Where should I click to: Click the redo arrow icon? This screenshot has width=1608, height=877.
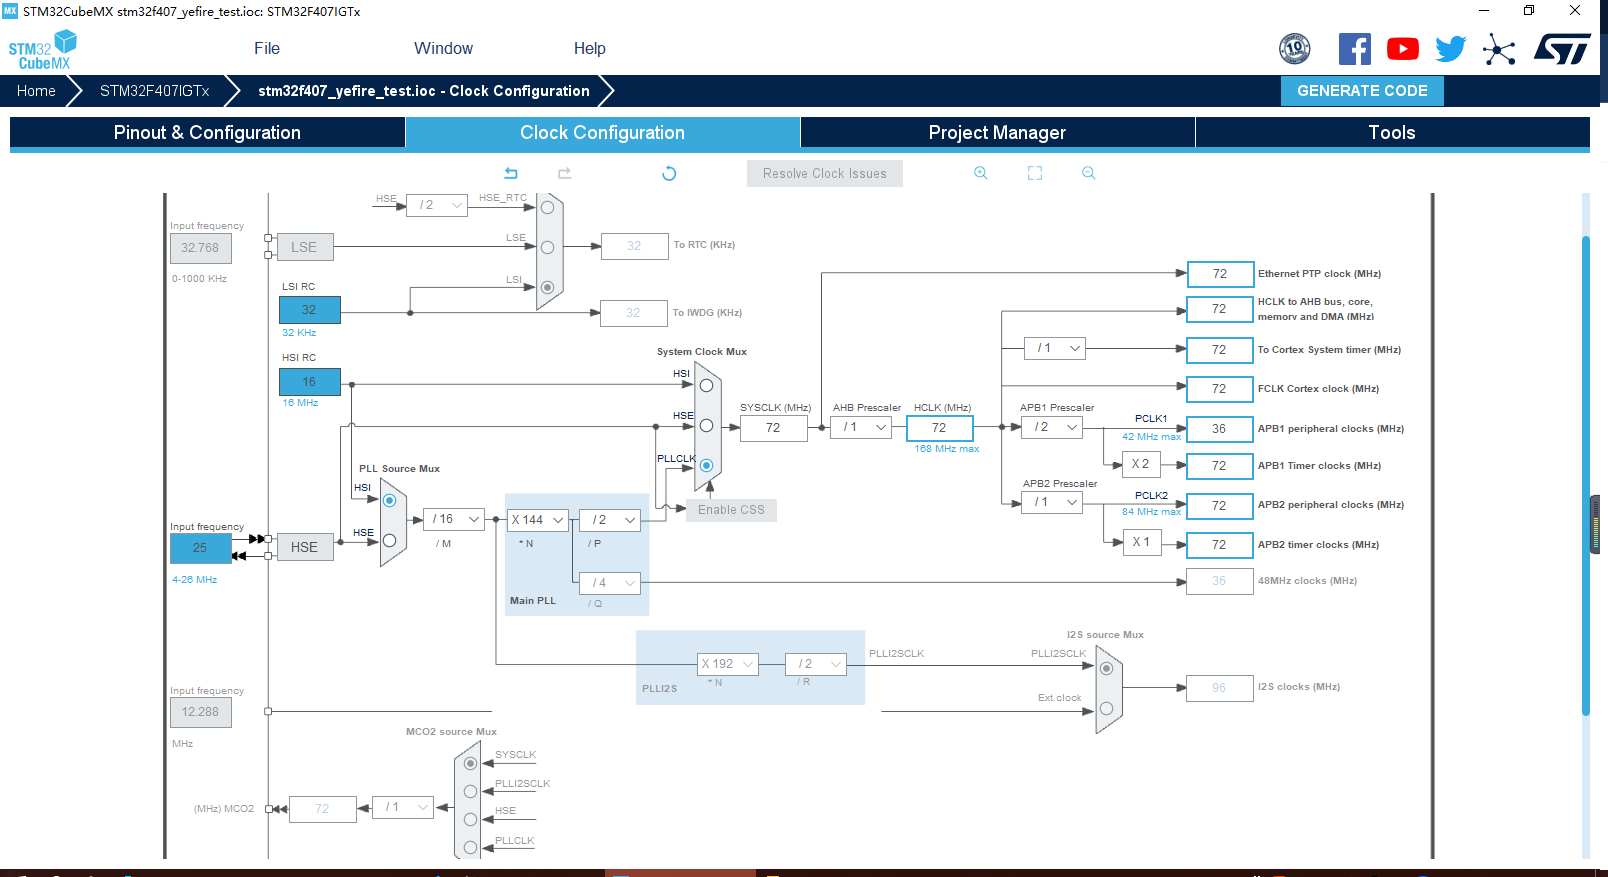click(x=564, y=173)
